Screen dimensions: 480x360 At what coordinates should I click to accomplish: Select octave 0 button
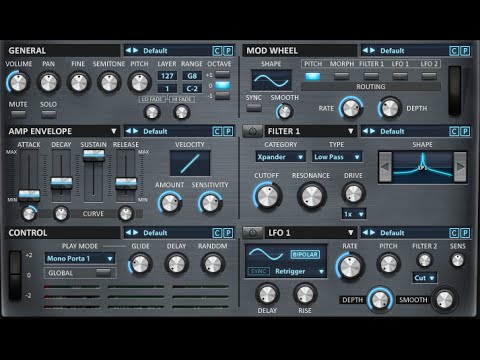pos(222,85)
